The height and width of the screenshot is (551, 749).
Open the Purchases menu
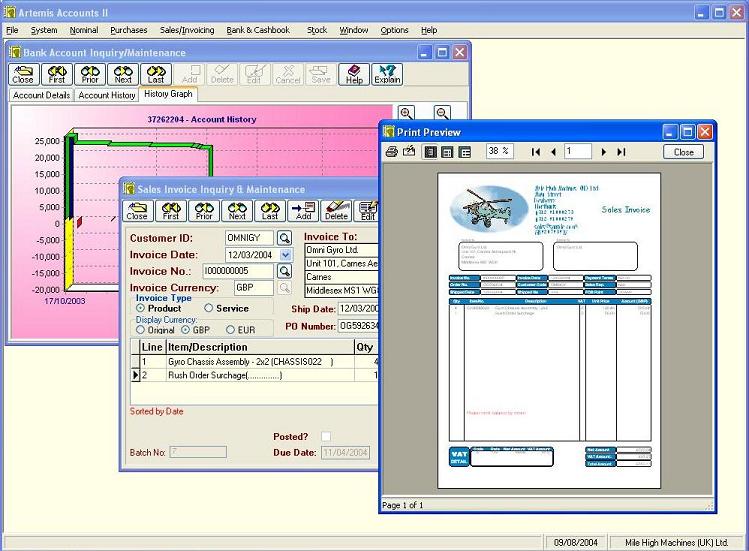pyautogui.click(x=128, y=30)
